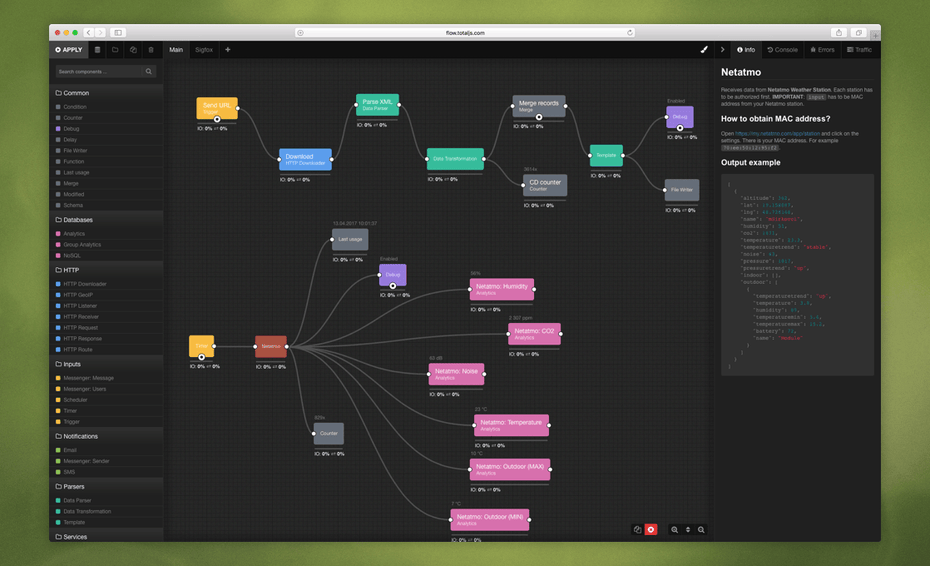Toggle the middle Debug node circle button

393,286
